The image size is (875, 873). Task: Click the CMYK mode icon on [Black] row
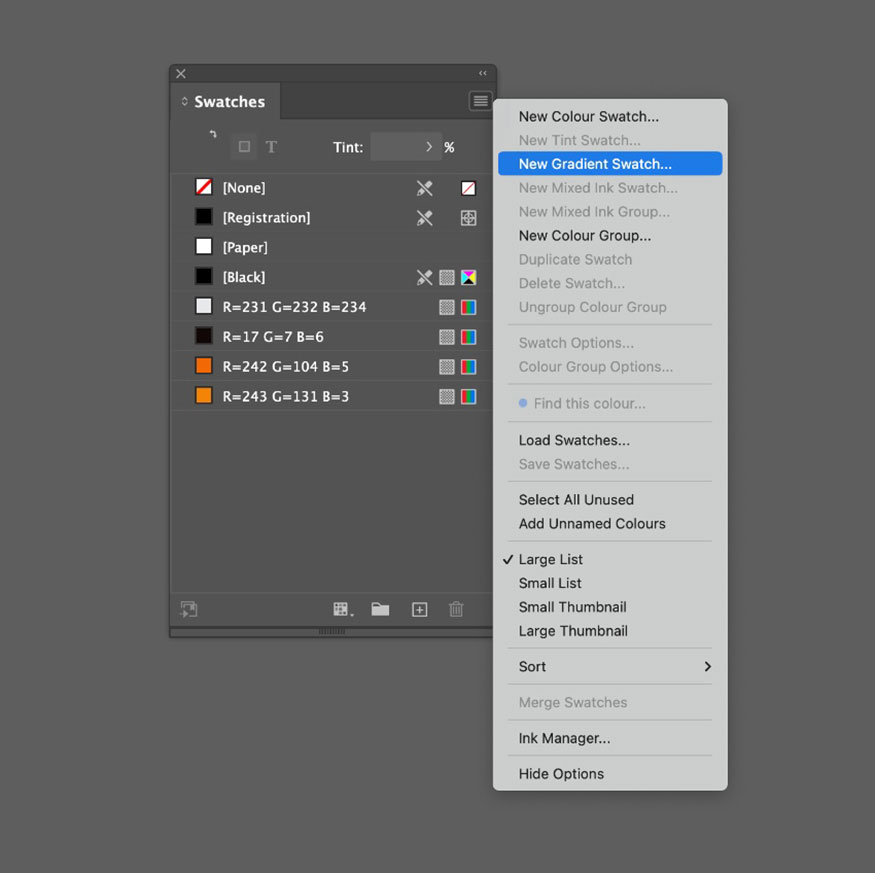468,277
